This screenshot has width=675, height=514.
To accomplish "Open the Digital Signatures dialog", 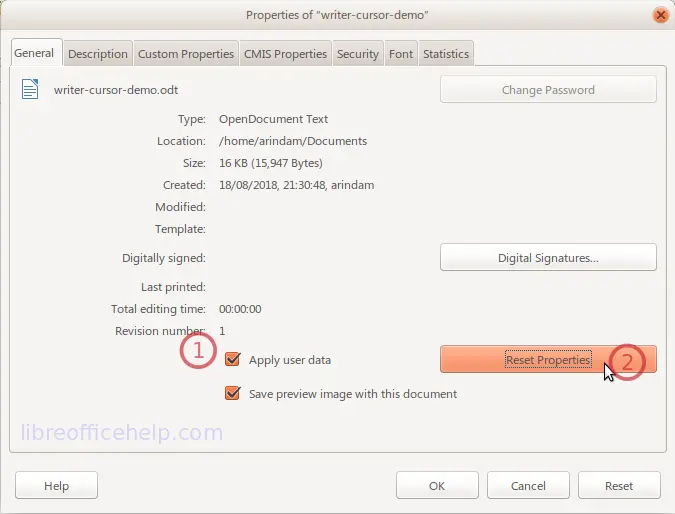I will pos(548,258).
